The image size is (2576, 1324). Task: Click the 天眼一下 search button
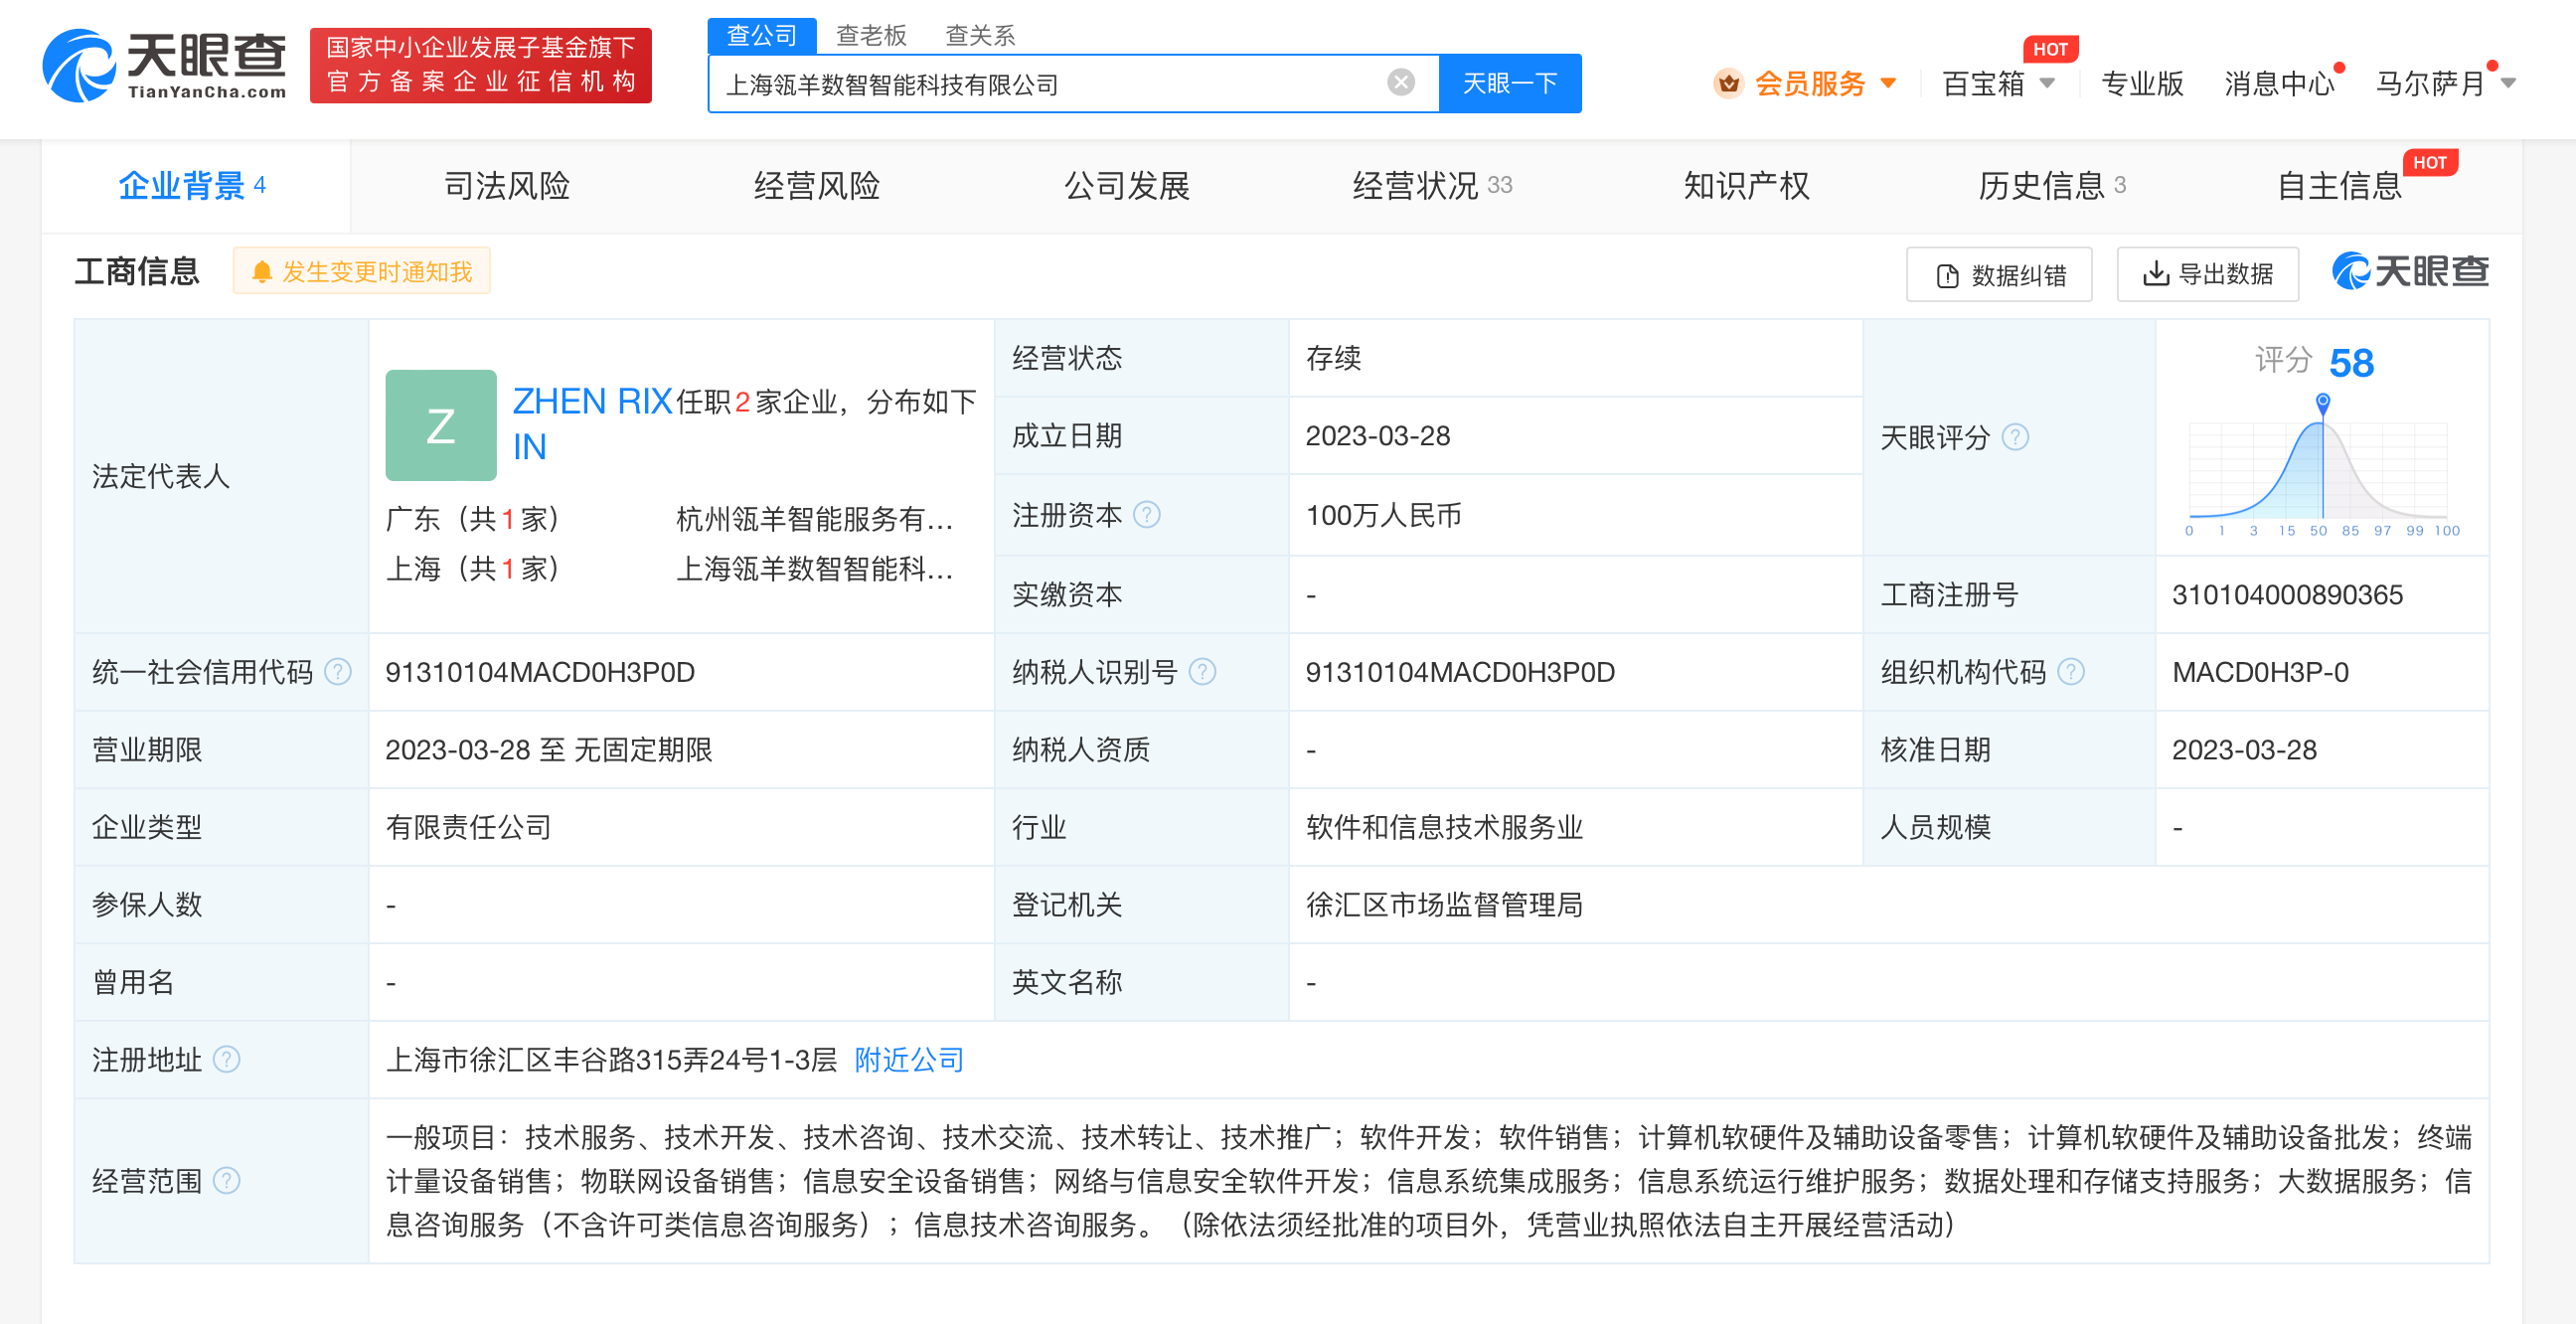tap(1510, 83)
